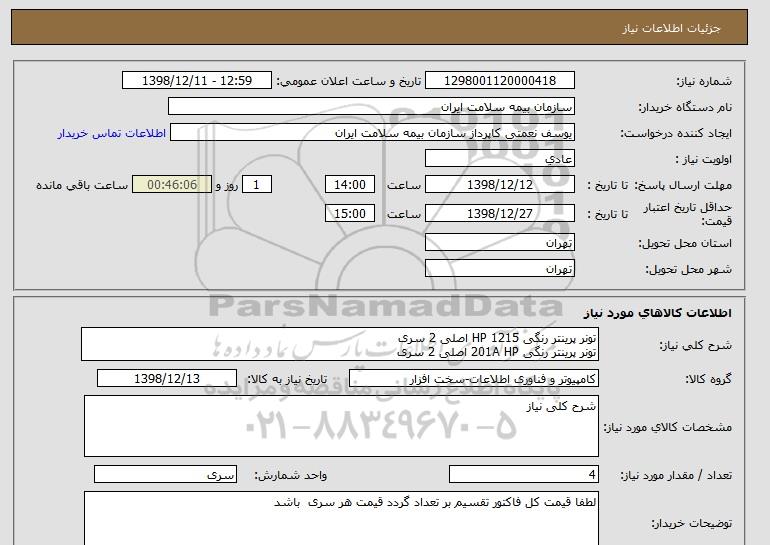This screenshot has height=545, width=770.
Task: Click the need number field 1298001120000418
Action: tap(499, 81)
